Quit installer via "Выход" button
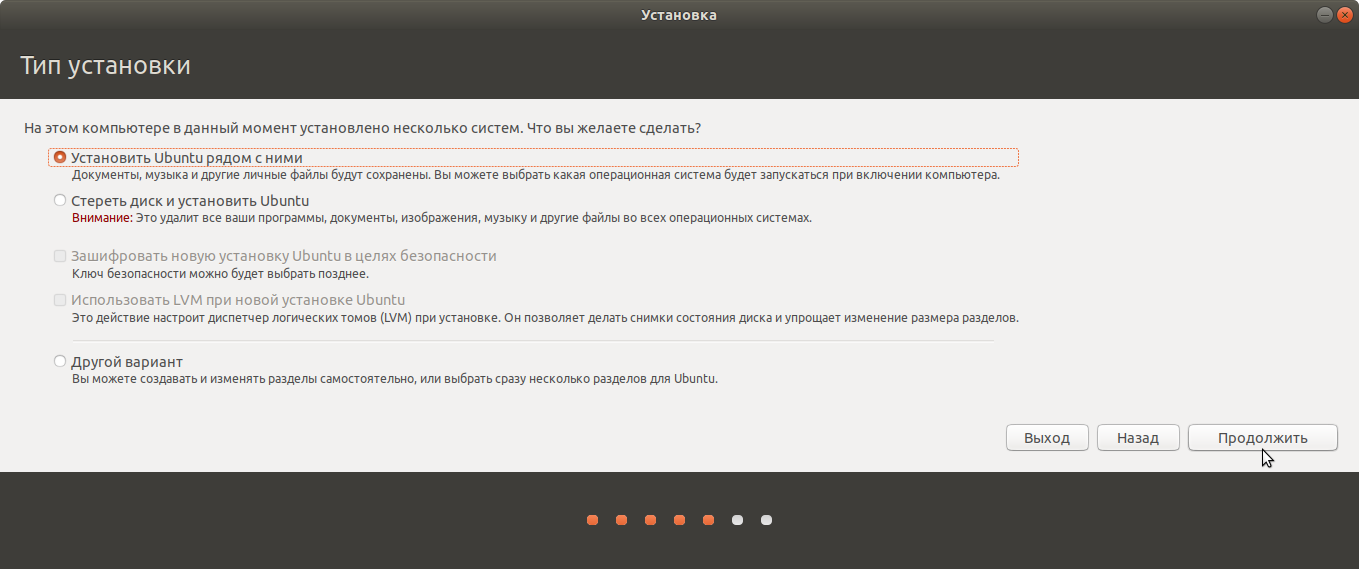Viewport: 1359px width, 569px height. (1047, 438)
